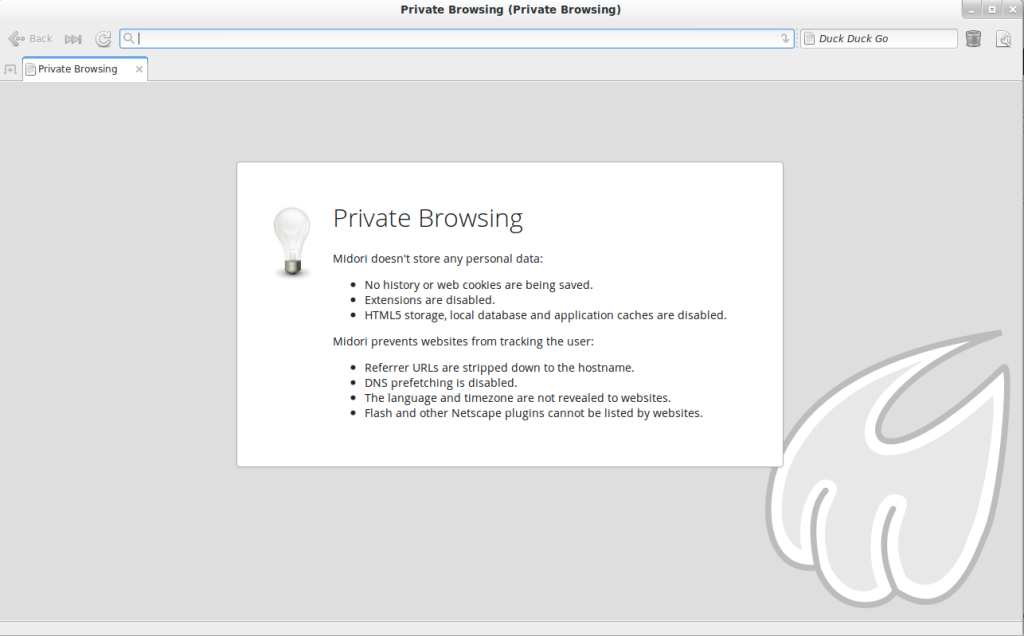Screen dimensions: 1024x636
Task: Click the next page skip-forward icon
Action: (x=73, y=39)
